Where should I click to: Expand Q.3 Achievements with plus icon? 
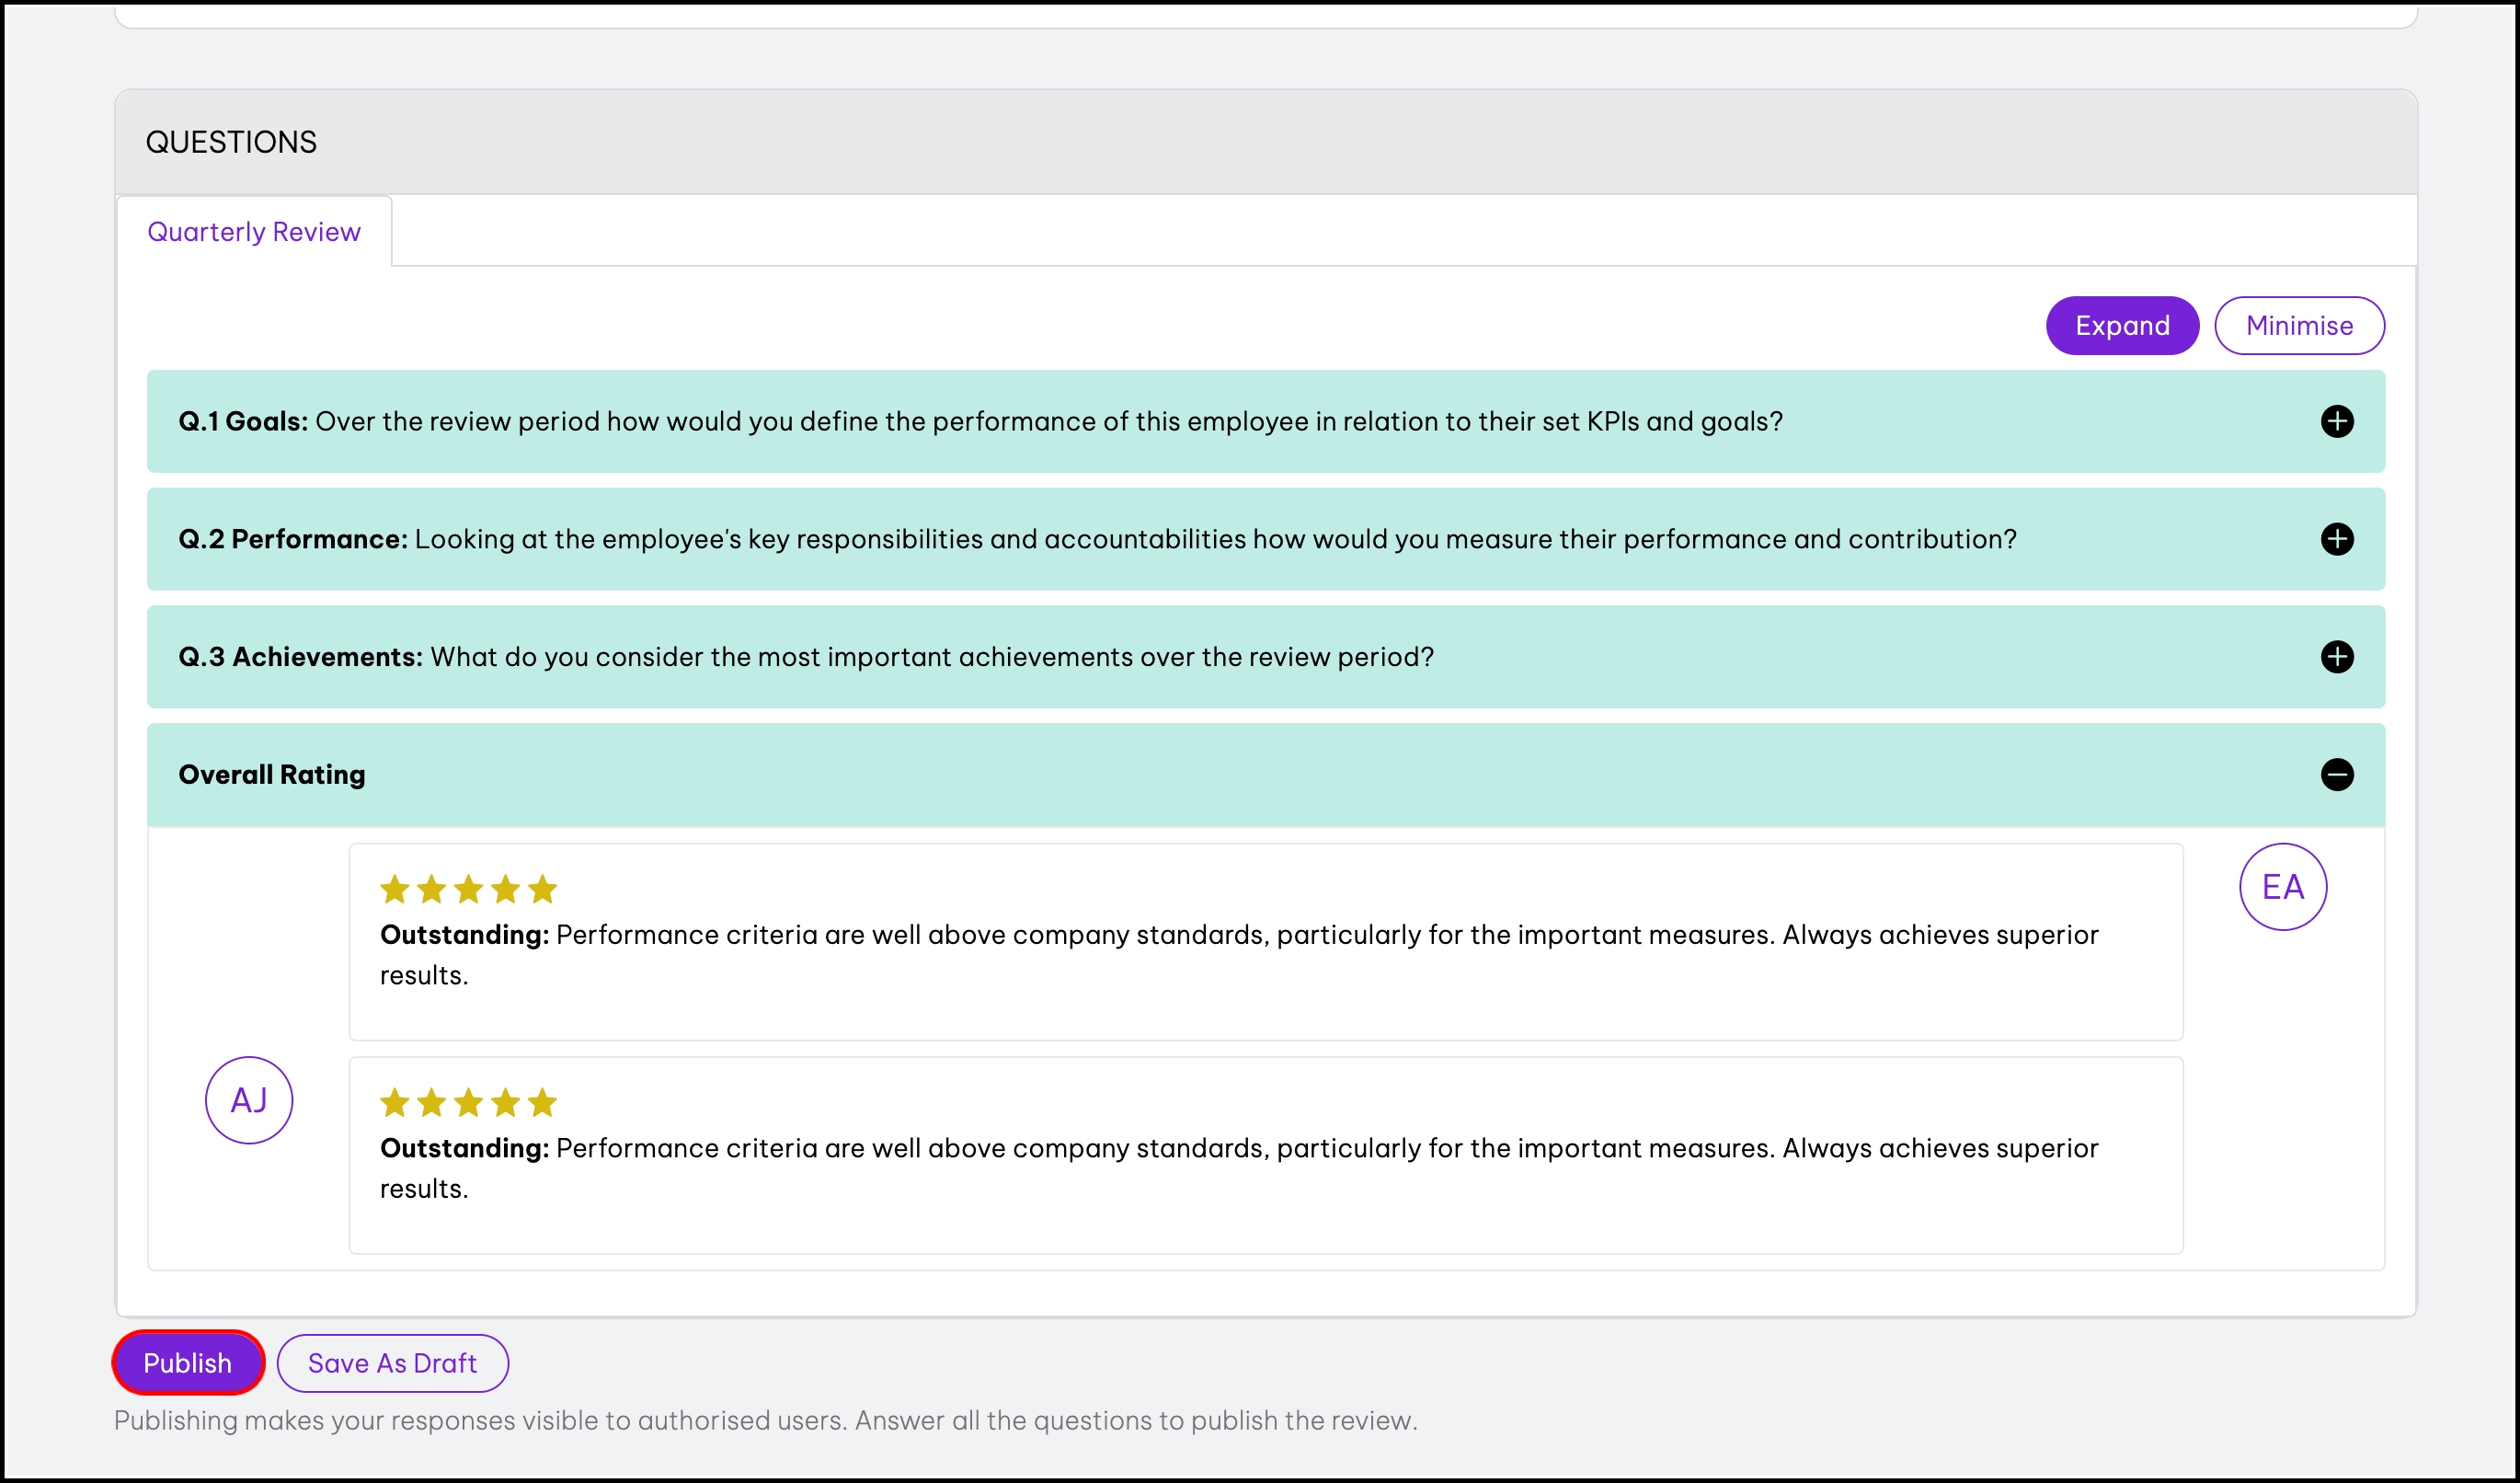(2336, 657)
